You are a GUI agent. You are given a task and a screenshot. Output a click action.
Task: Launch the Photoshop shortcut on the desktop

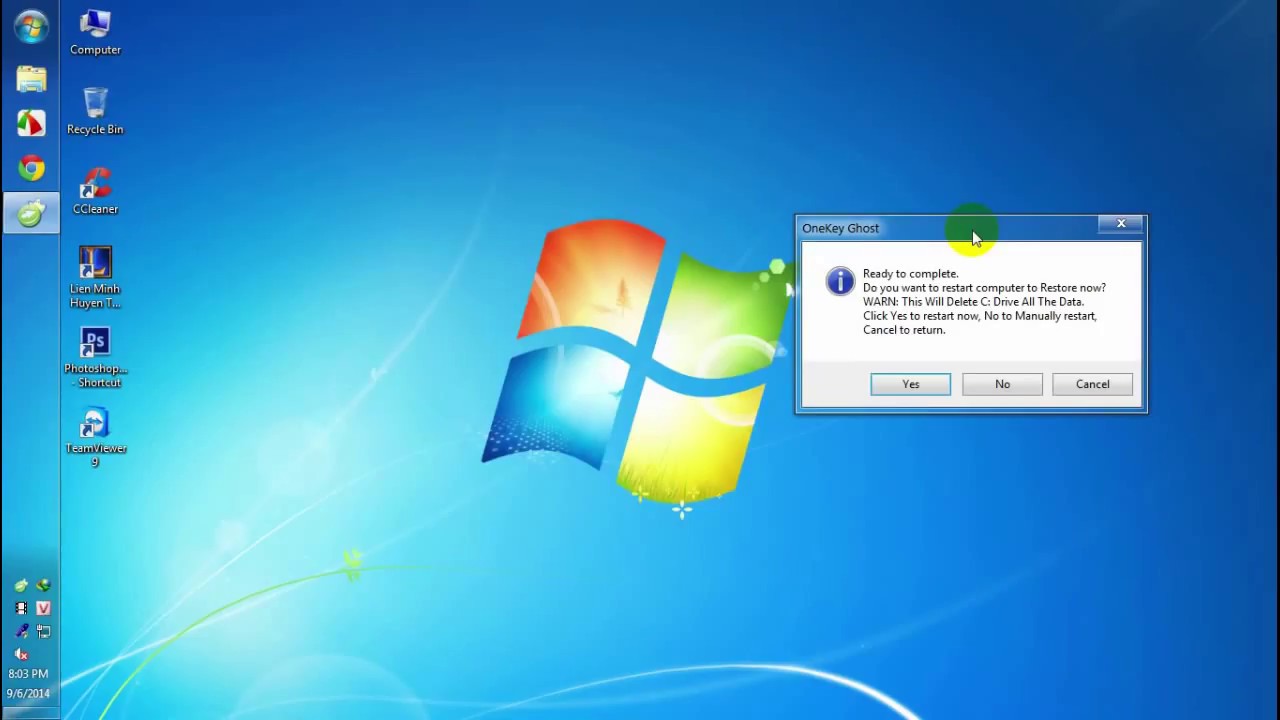tap(95, 357)
